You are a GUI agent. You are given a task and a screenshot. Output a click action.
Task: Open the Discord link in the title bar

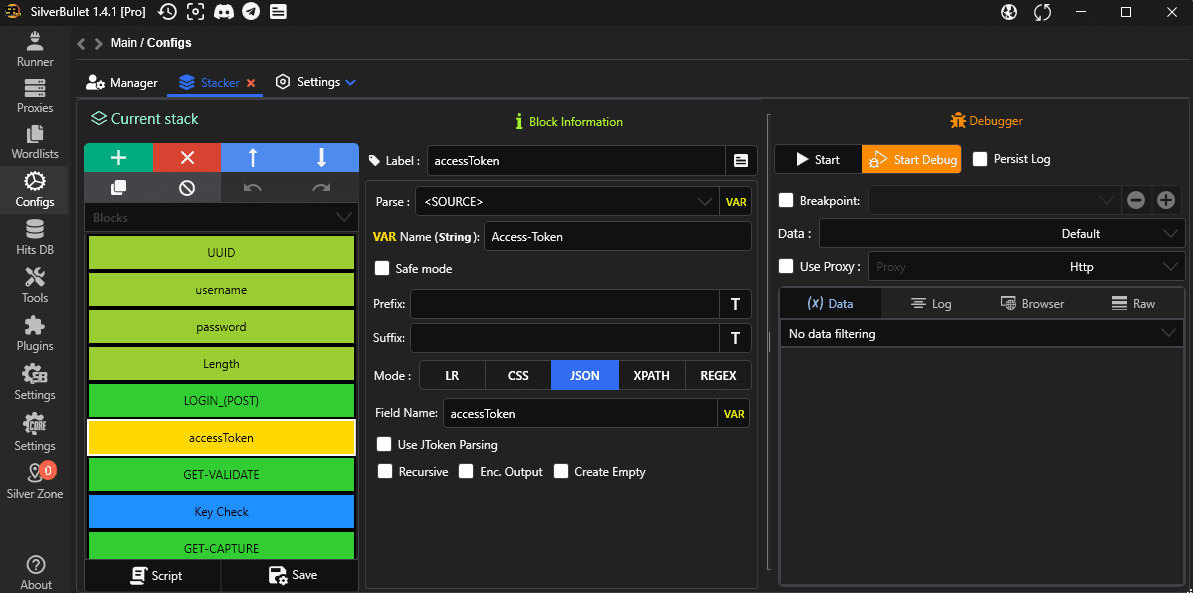[223, 12]
